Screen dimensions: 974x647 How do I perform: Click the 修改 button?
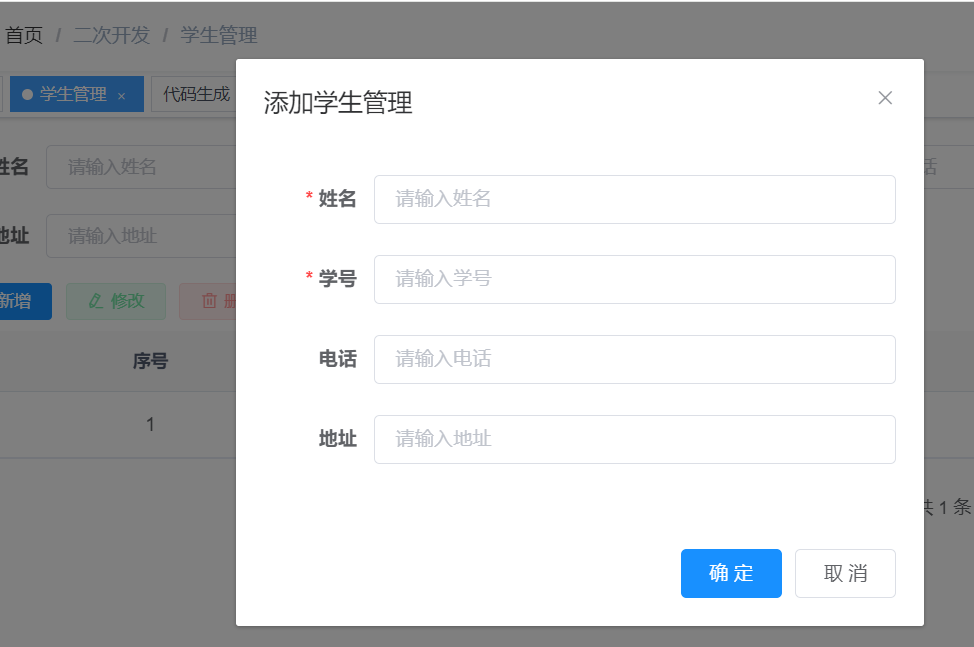click(x=115, y=301)
